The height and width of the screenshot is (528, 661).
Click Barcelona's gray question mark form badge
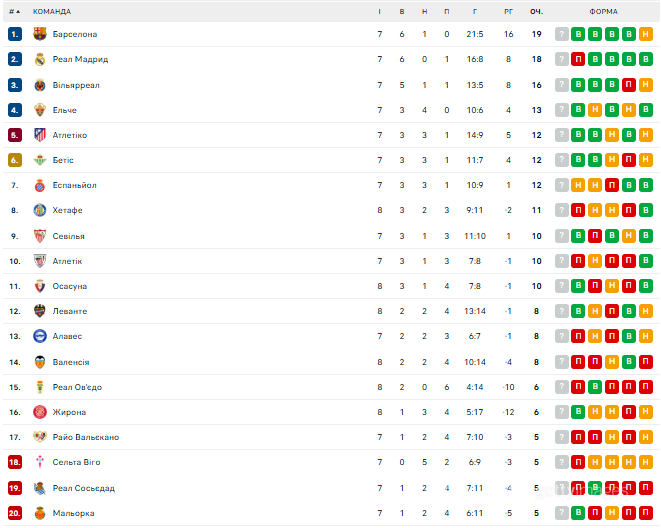point(562,34)
